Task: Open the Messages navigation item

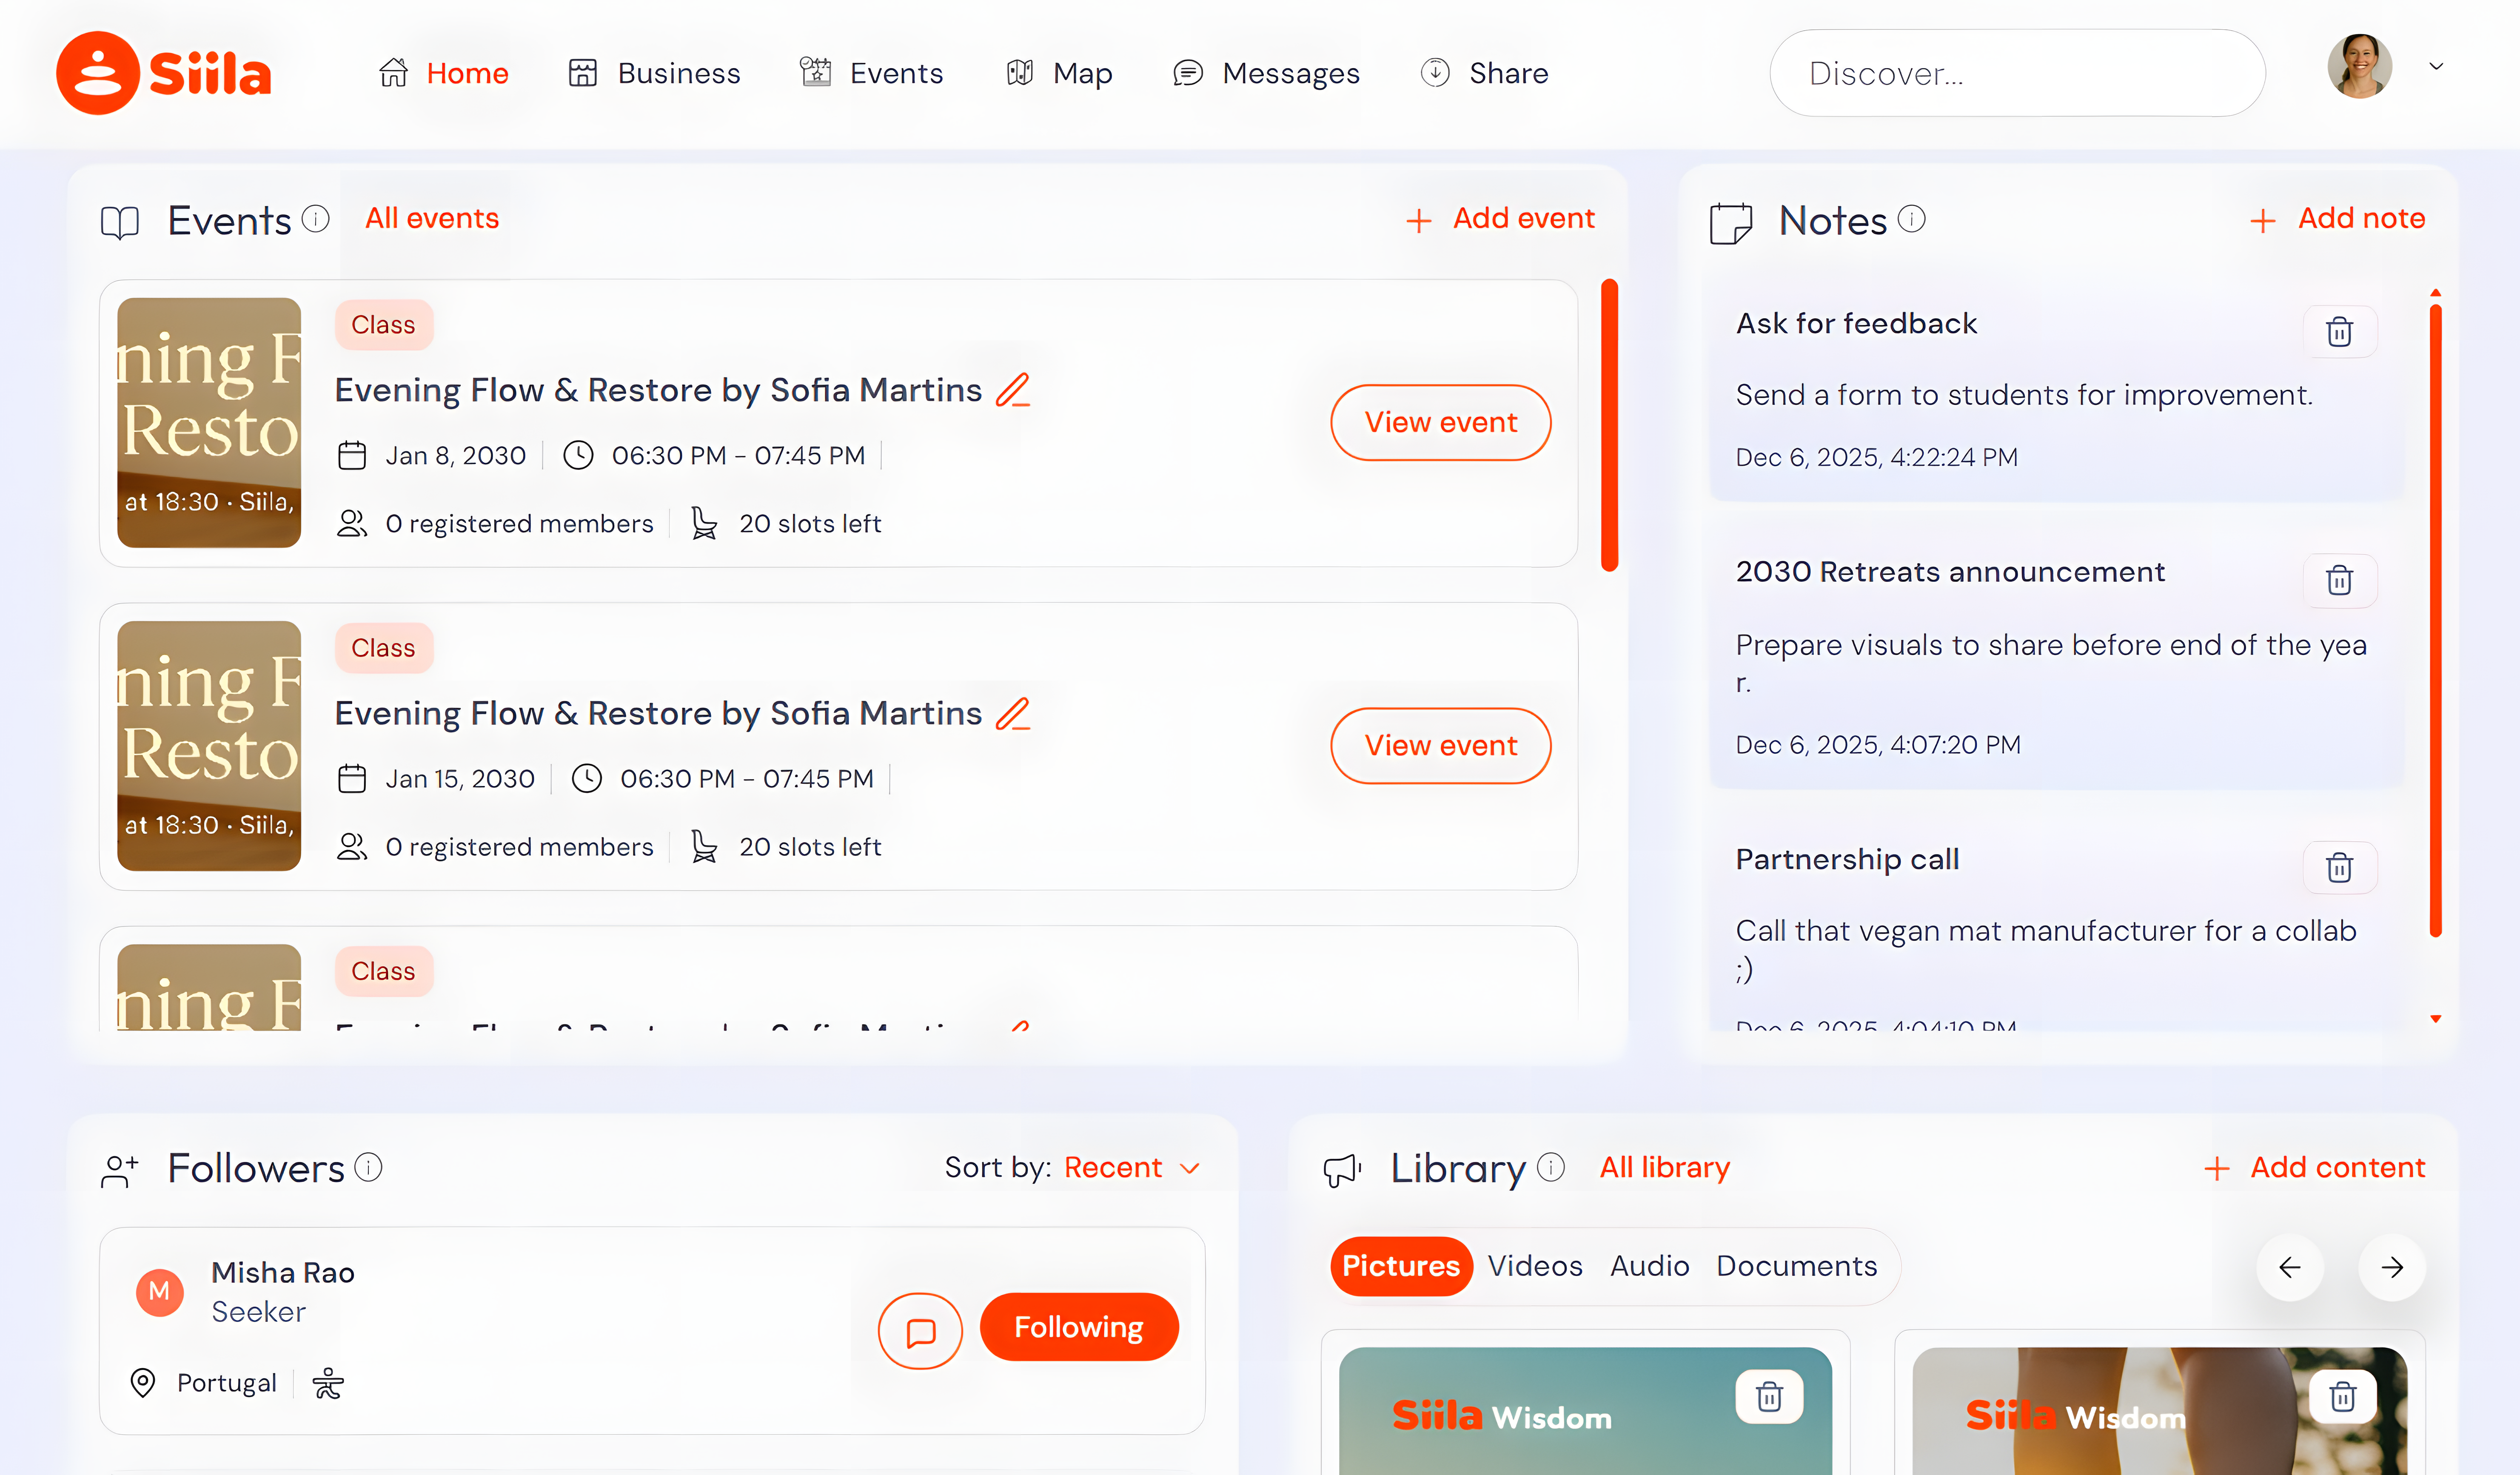Action: [x=1266, y=73]
